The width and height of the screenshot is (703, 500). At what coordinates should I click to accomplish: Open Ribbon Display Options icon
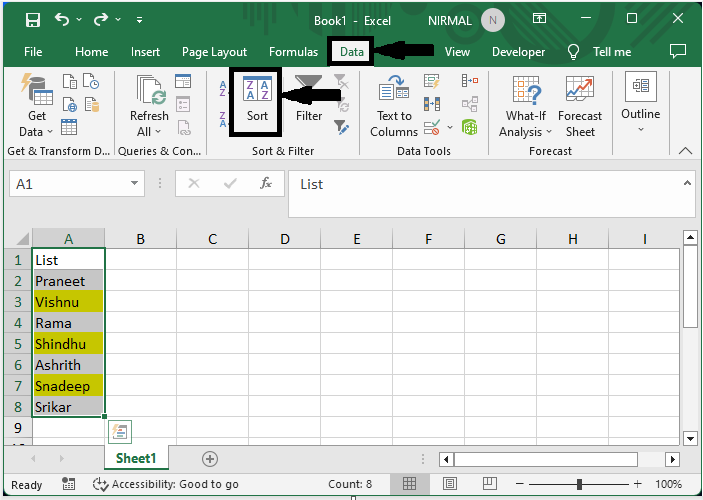(x=539, y=18)
